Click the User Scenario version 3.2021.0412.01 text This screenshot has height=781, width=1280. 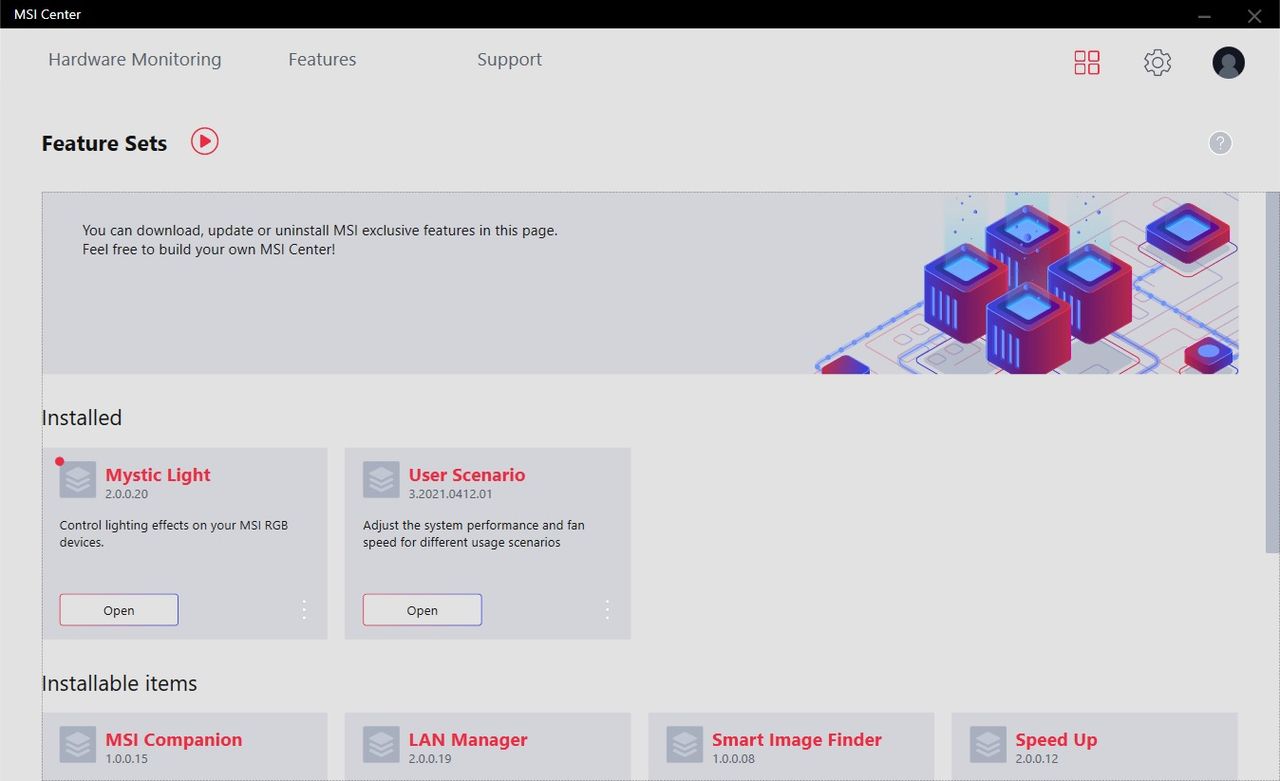[451, 494]
